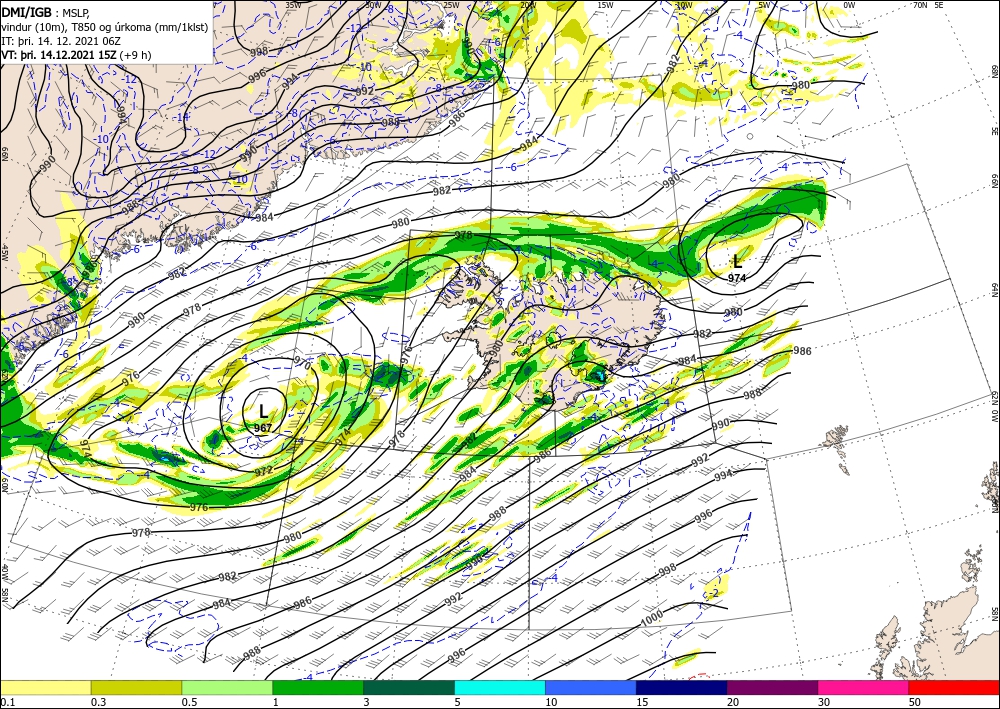This screenshot has width=1000, height=709.
Task: Select the '967' low pressure value
Action: (x=263, y=428)
